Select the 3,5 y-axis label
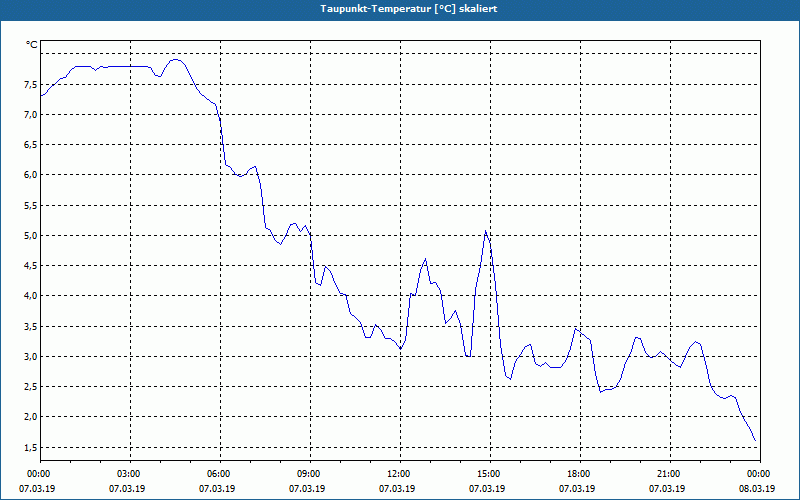Viewport: 800px width, 500px height. (31, 327)
